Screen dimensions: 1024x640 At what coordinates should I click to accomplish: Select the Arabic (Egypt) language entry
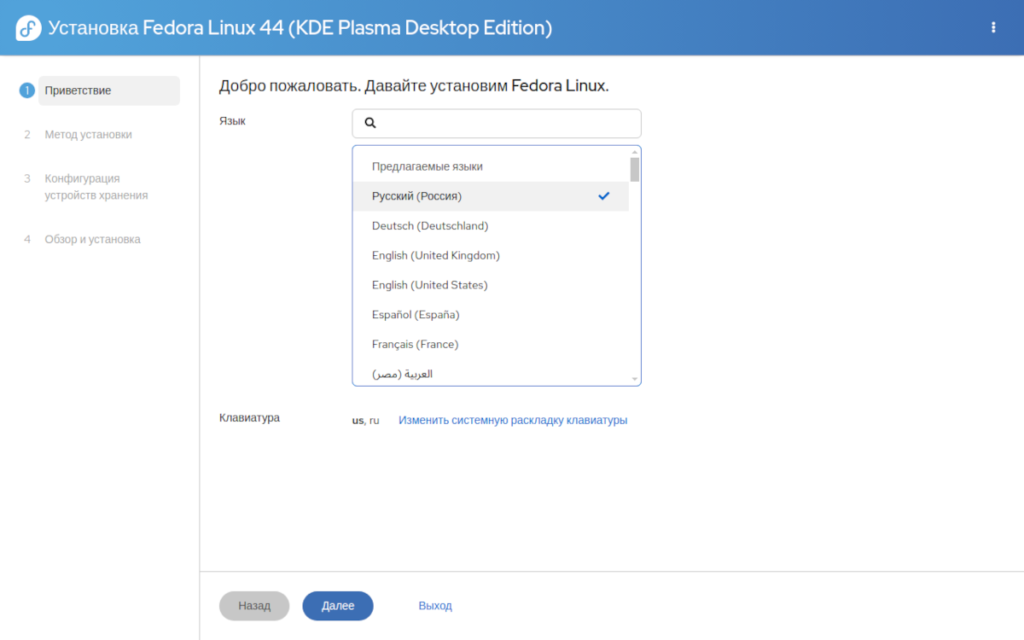[490, 374]
